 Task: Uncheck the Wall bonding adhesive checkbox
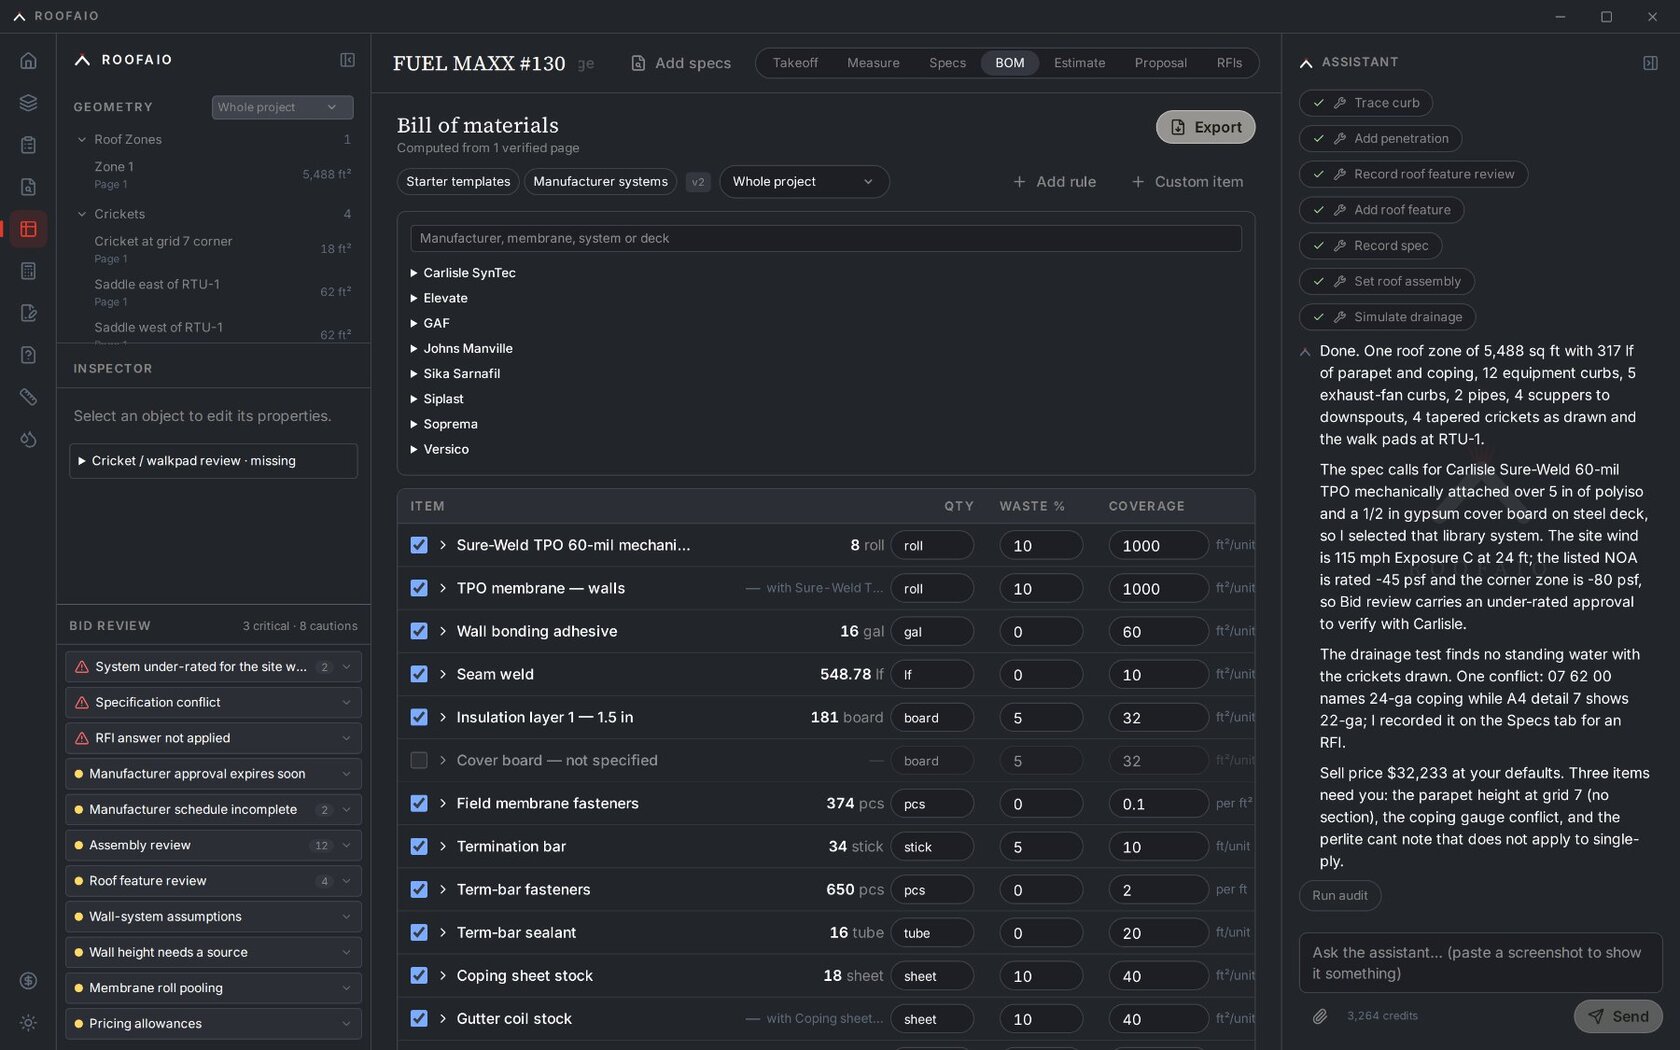[x=419, y=631]
